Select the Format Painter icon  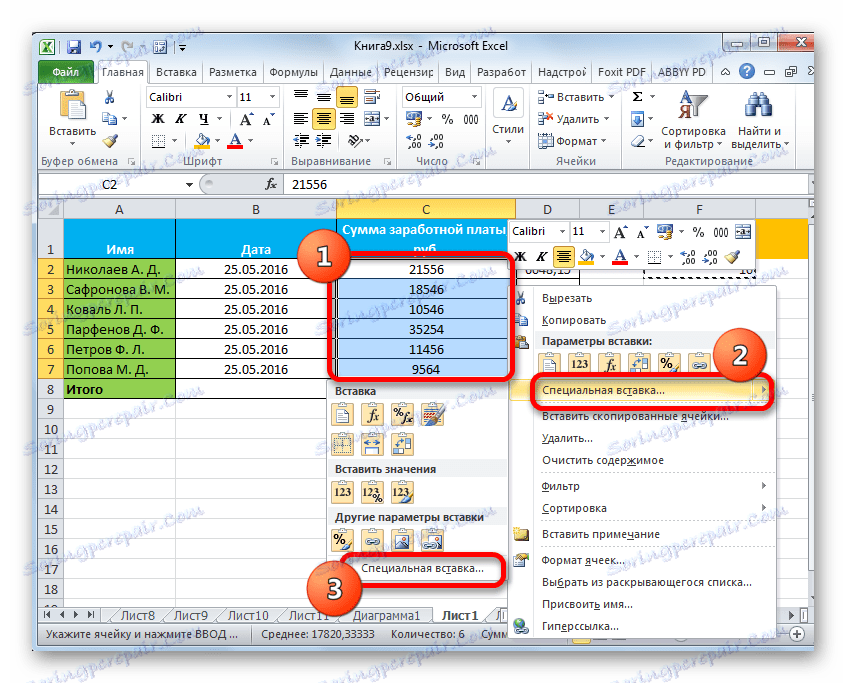110,141
